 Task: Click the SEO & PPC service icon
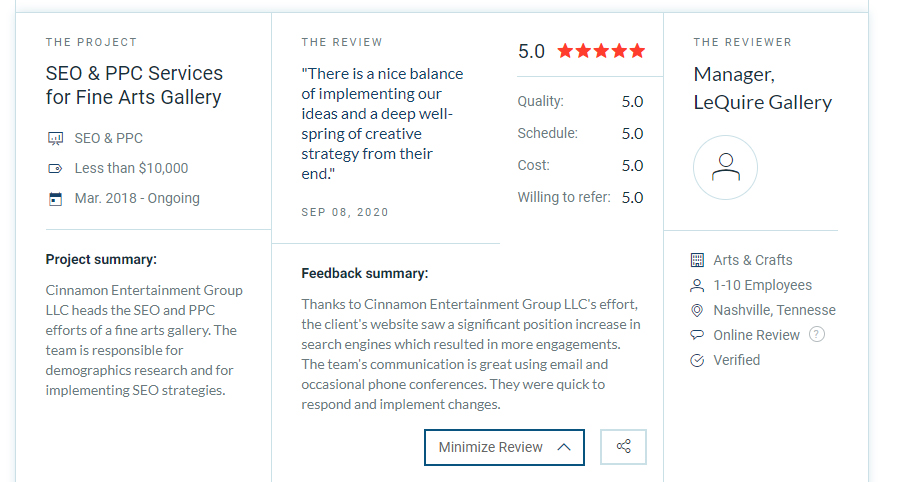click(x=55, y=138)
